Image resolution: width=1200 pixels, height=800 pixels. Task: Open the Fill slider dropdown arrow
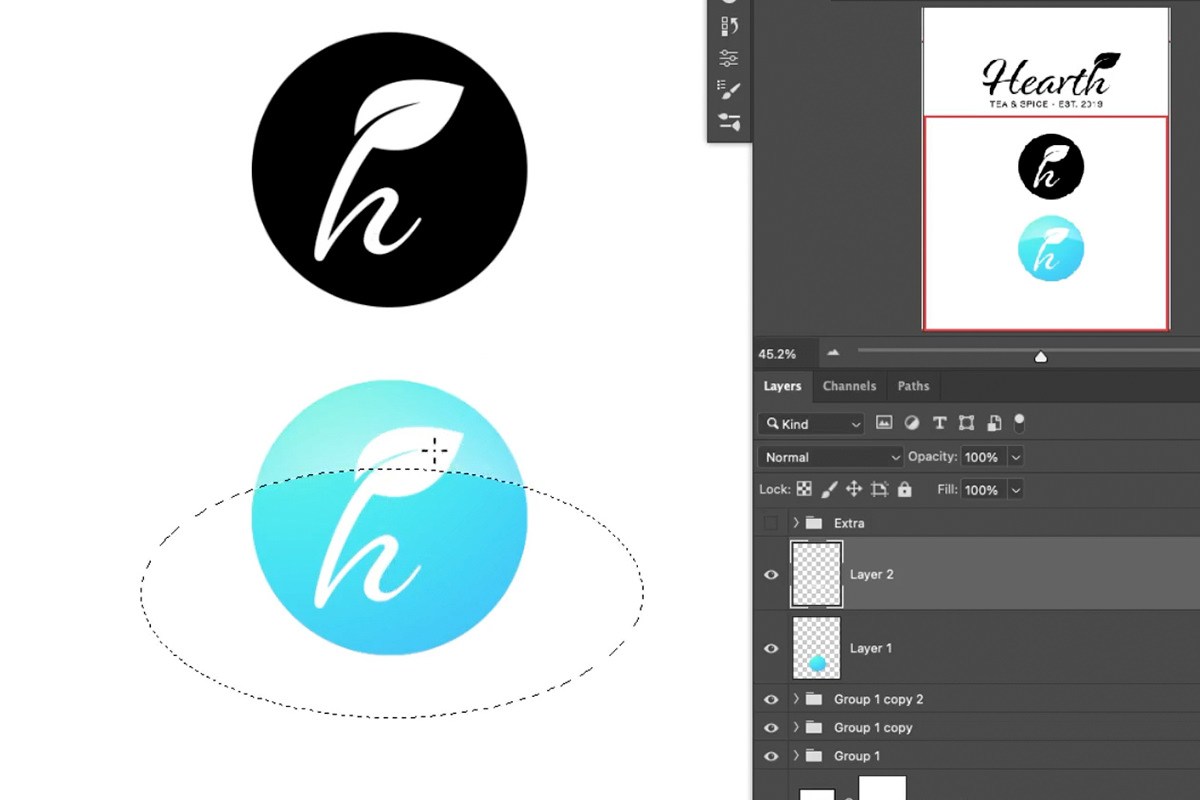1016,490
